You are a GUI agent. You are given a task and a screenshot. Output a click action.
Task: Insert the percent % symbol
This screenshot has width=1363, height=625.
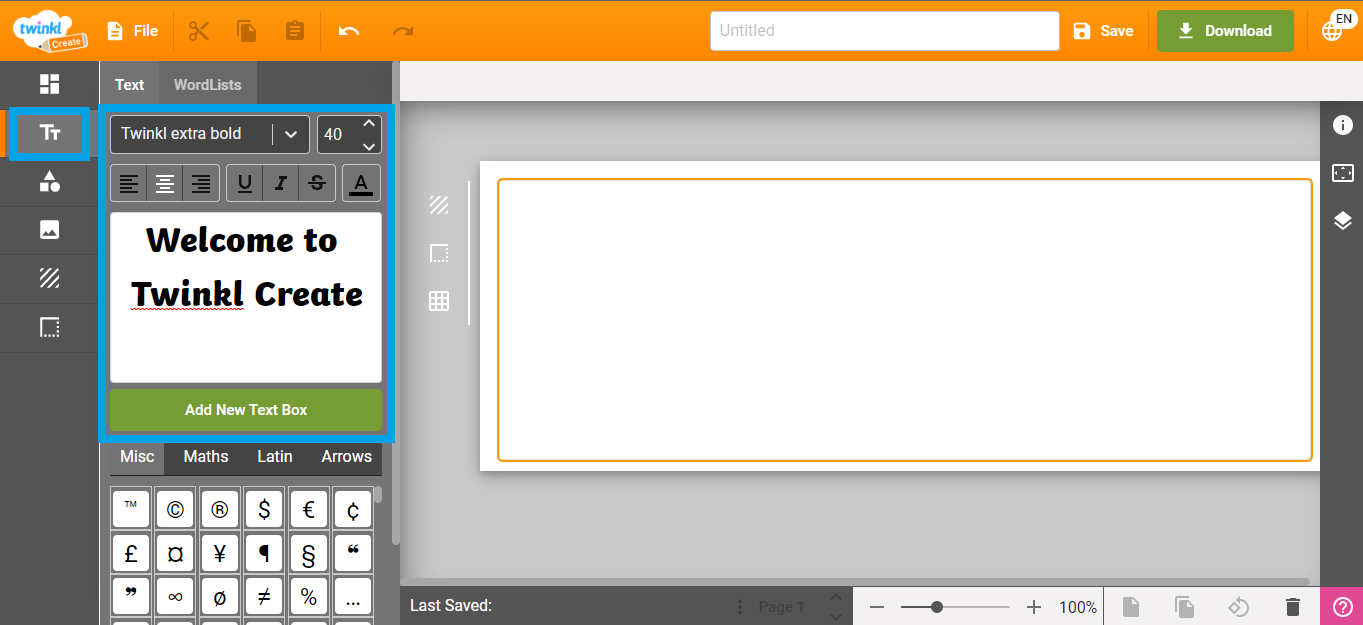click(x=308, y=597)
